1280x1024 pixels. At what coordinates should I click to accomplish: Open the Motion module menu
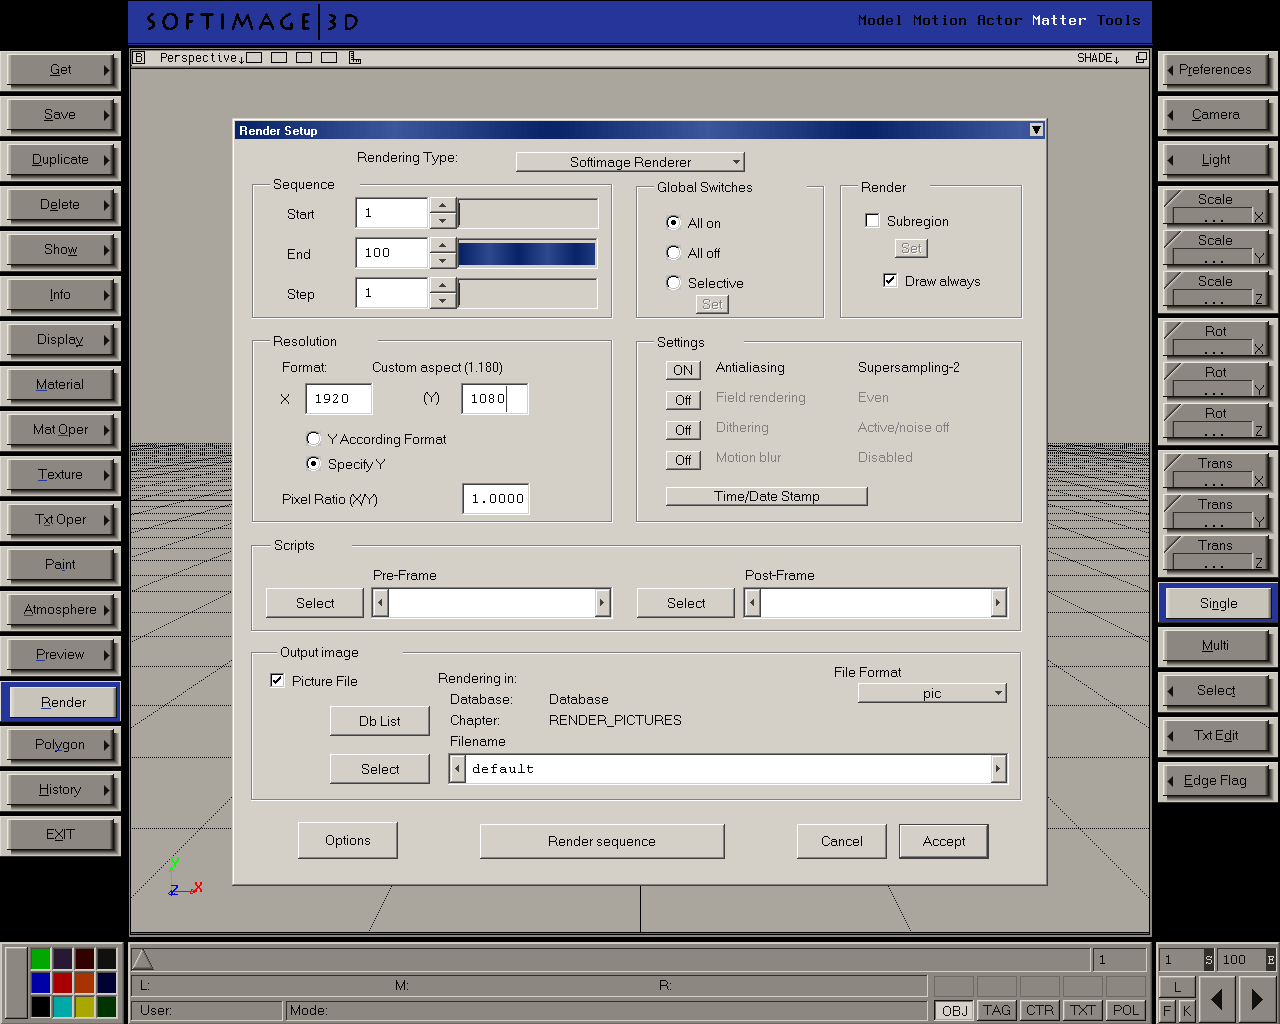point(939,20)
